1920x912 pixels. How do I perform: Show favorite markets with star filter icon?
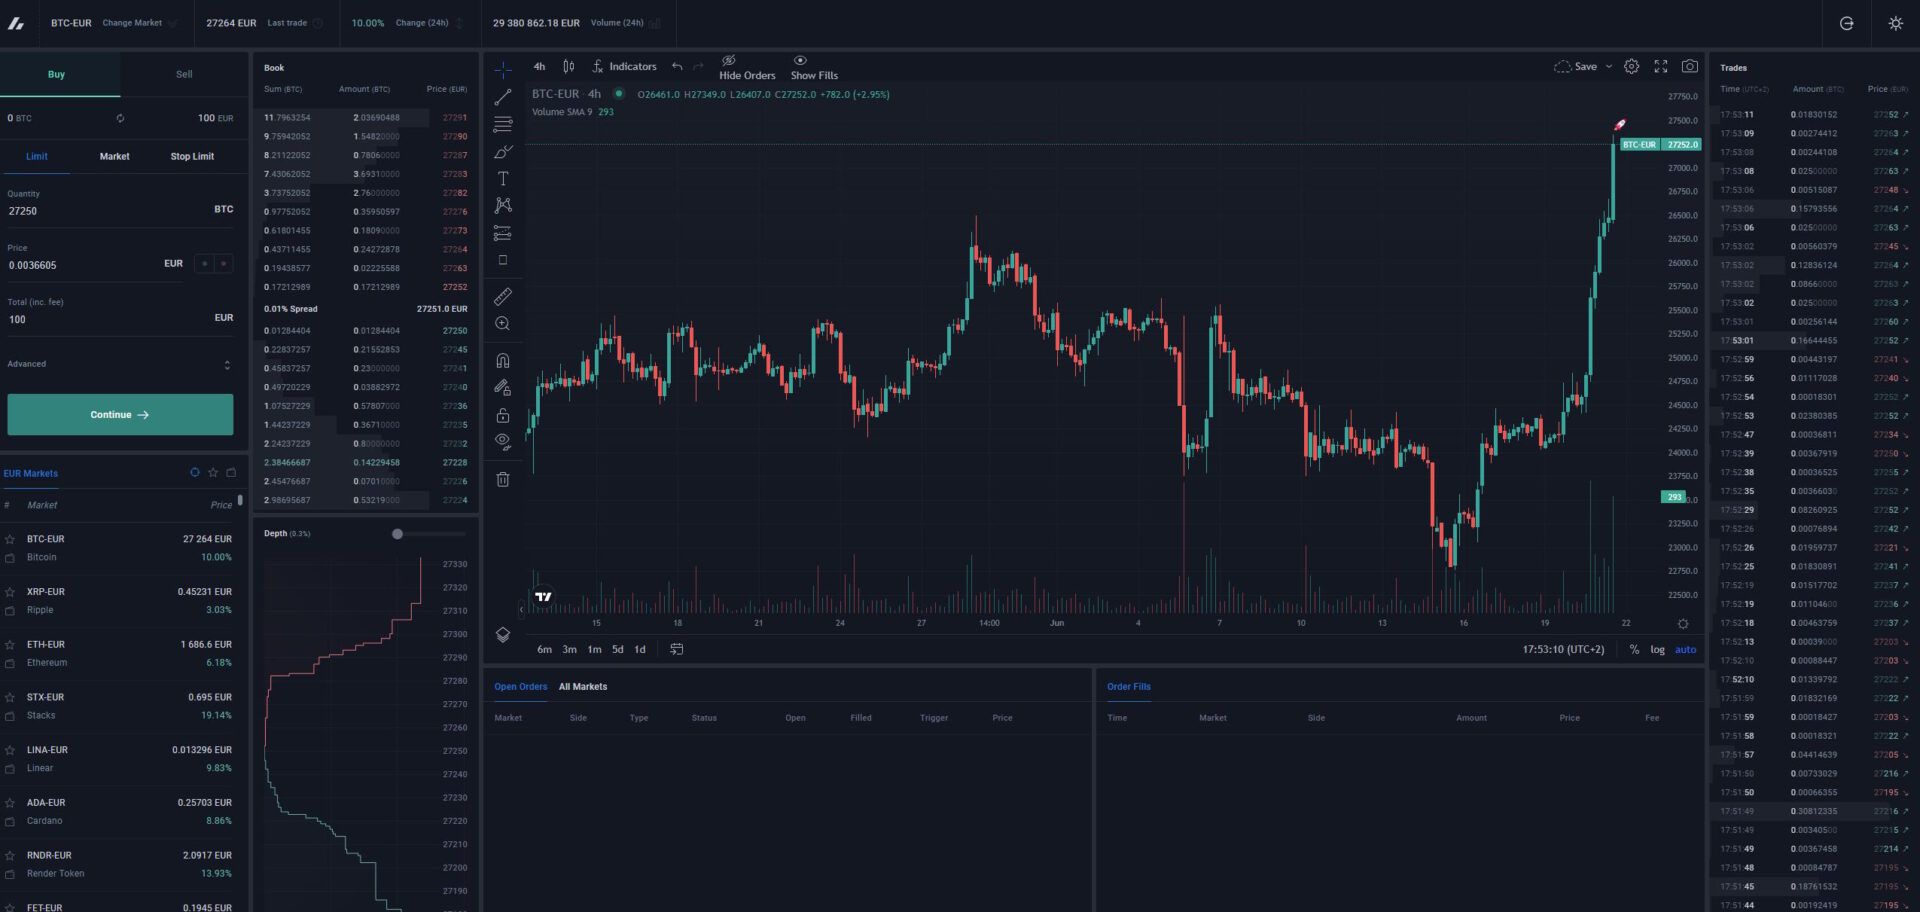pyautogui.click(x=213, y=473)
